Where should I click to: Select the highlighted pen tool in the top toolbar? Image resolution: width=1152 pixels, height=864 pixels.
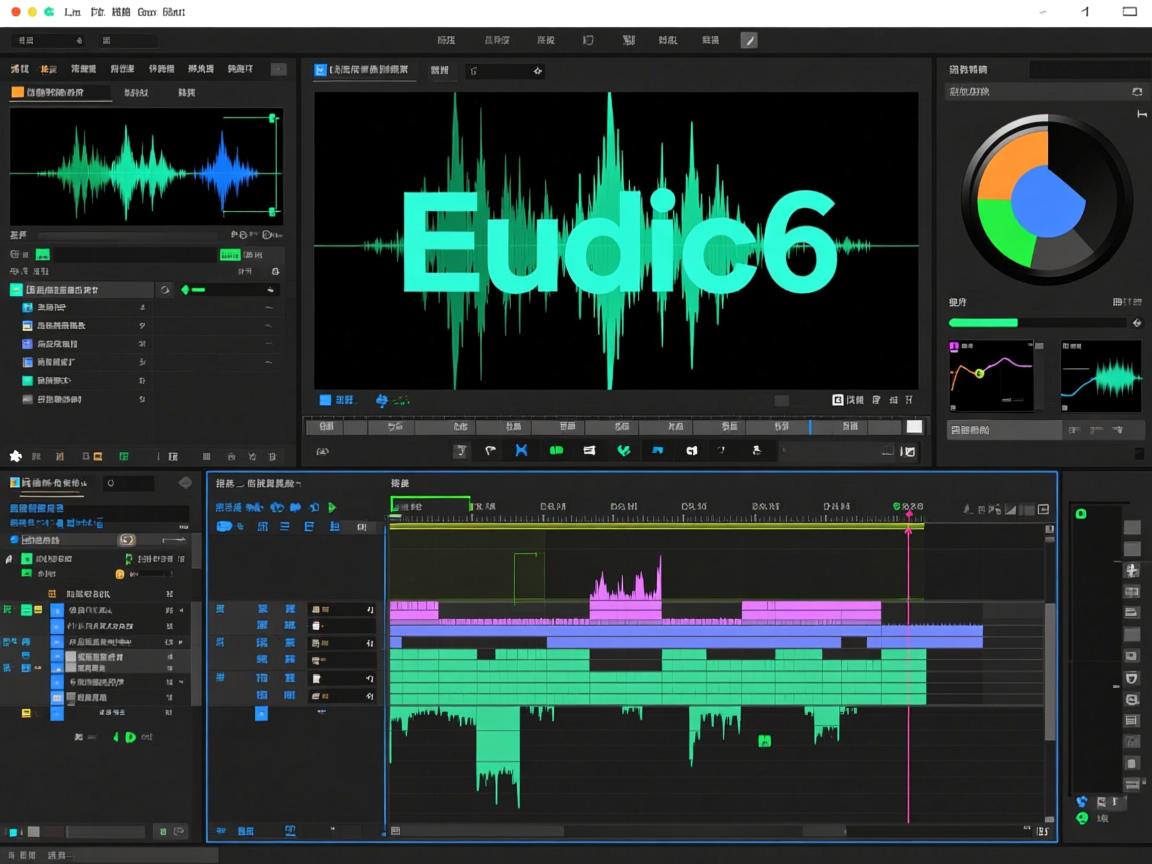(750, 40)
